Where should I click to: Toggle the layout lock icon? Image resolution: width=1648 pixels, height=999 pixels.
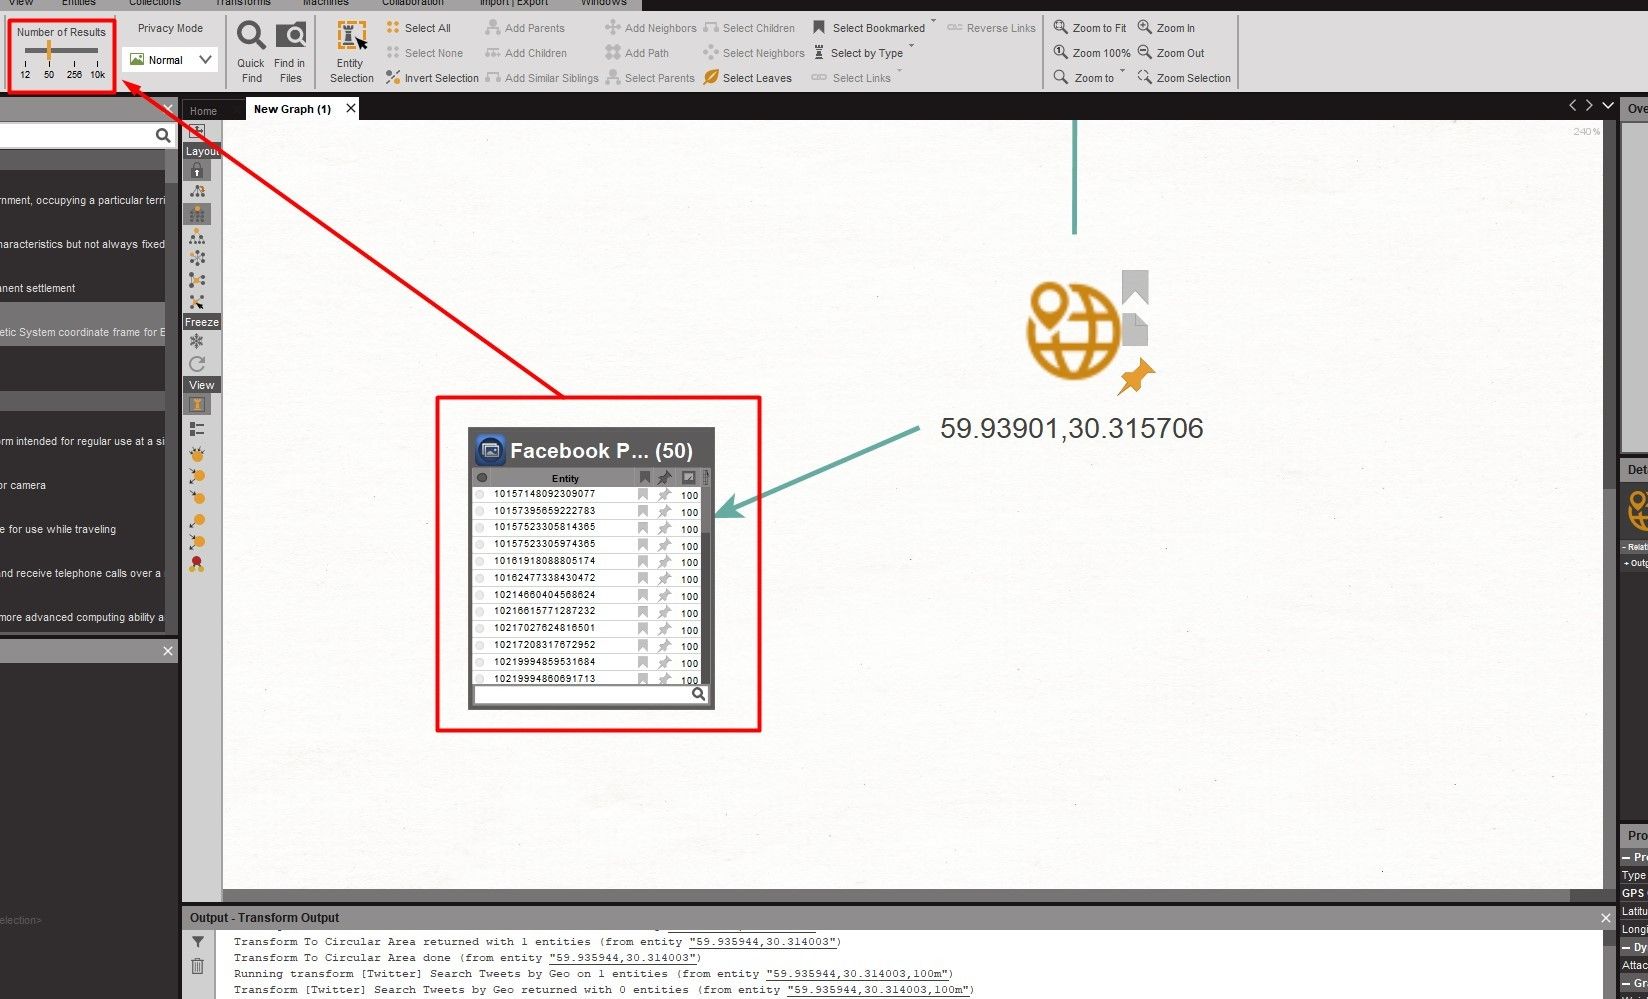[x=197, y=170]
